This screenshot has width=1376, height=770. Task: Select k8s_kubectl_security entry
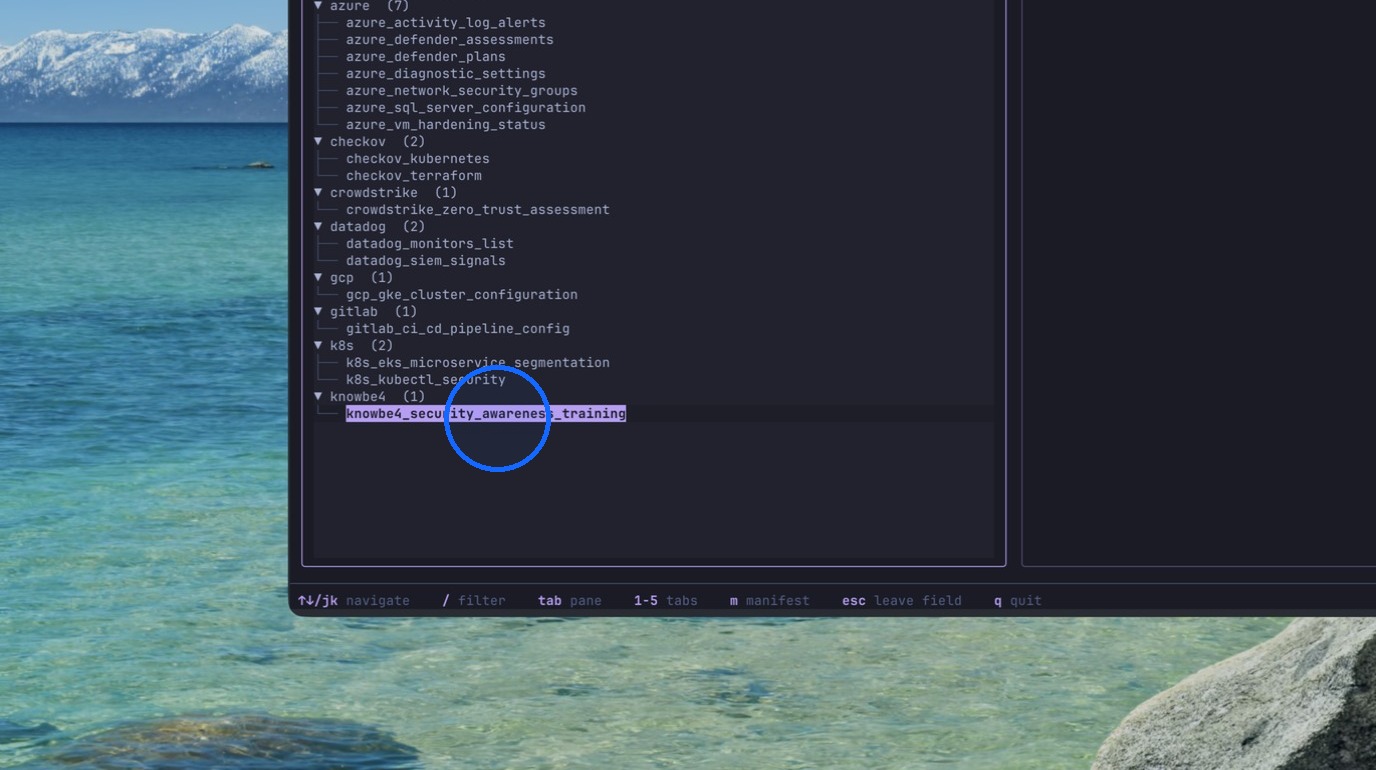(426, 380)
